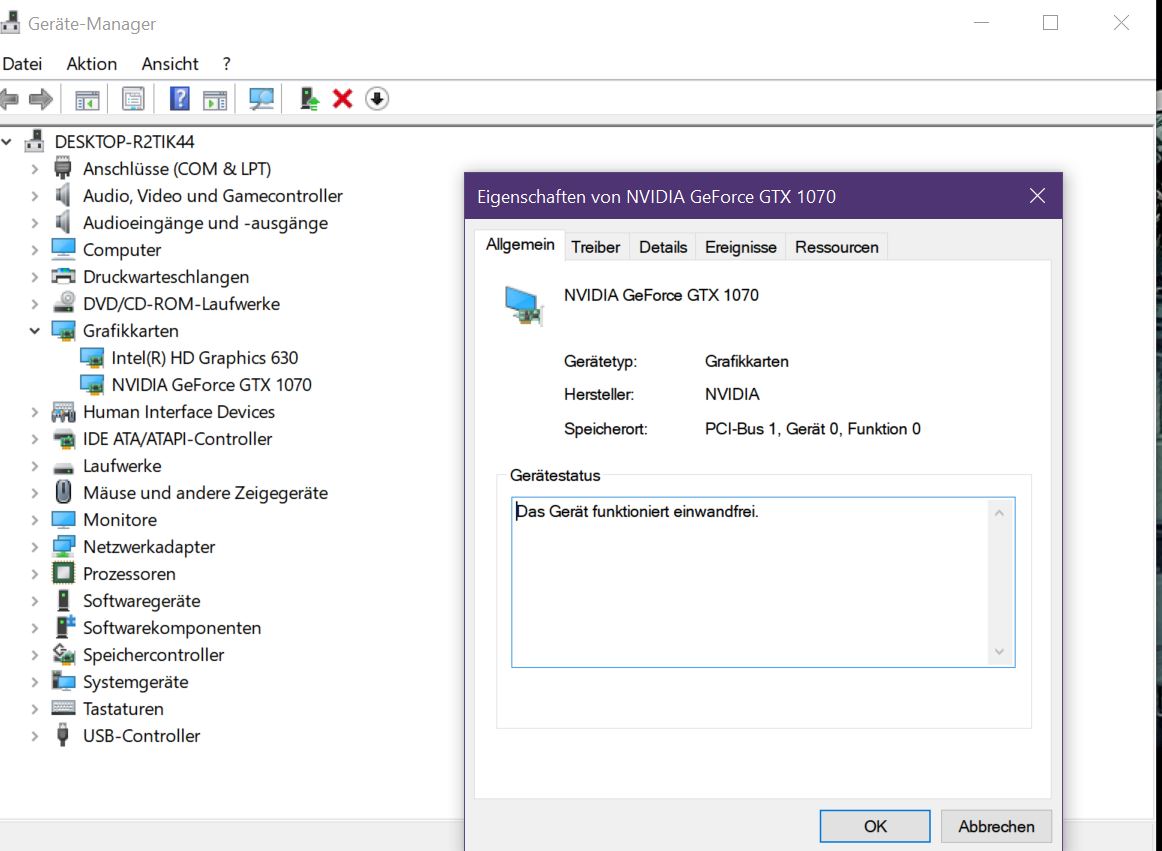1162x851 pixels.
Task: Expand the Softwaregeräte category
Action: [x=35, y=600]
